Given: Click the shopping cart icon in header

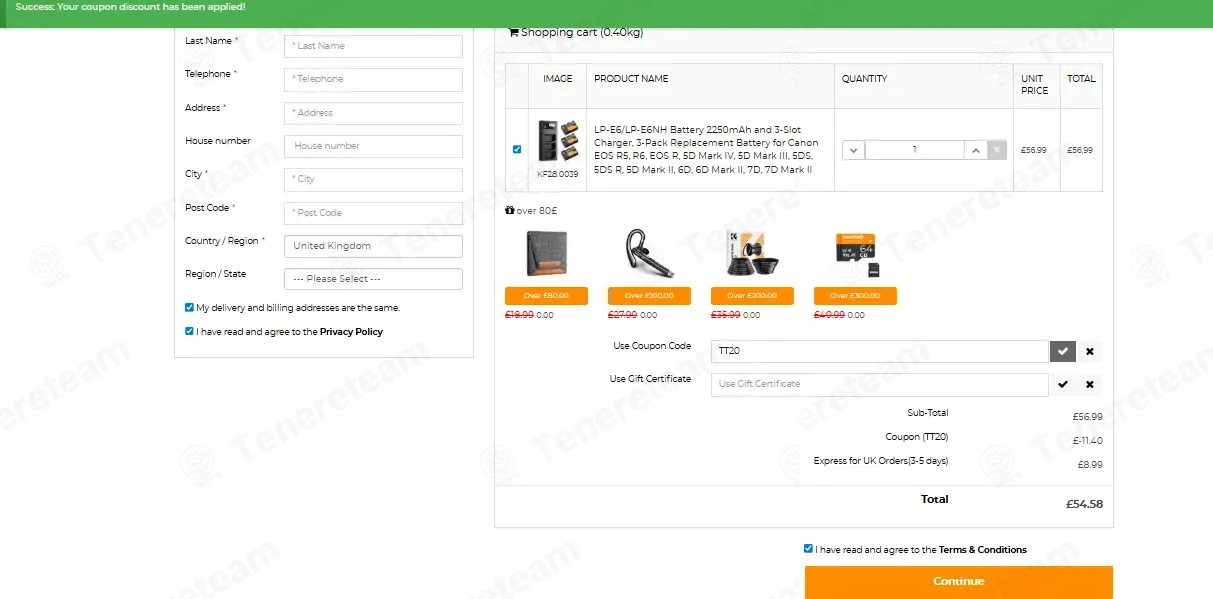Looking at the screenshot, I should pyautogui.click(x=513, y=32).
